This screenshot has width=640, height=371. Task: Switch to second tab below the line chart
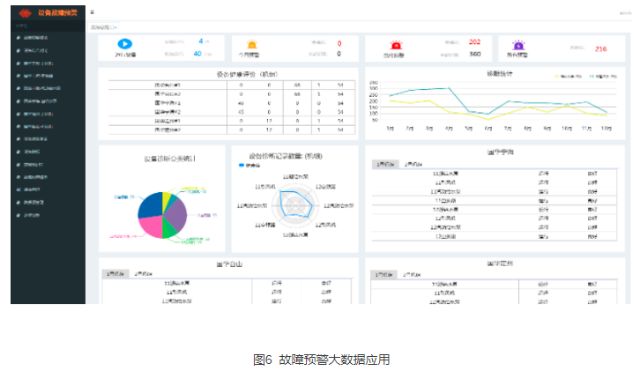click(x=413, y=164)
